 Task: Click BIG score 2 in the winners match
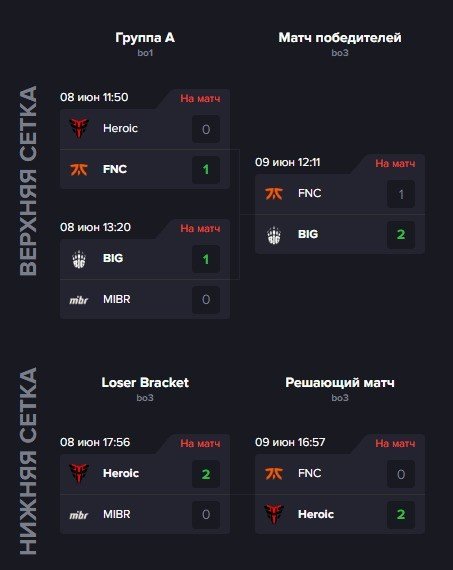tap(401, 234)
